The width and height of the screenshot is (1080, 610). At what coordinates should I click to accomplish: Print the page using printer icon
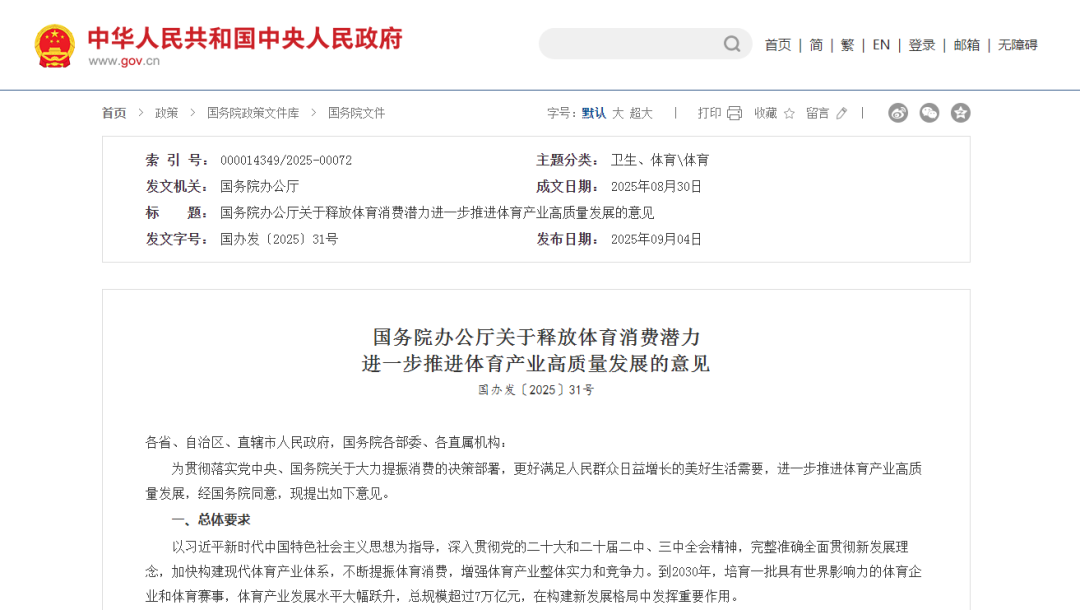(734, 113)
